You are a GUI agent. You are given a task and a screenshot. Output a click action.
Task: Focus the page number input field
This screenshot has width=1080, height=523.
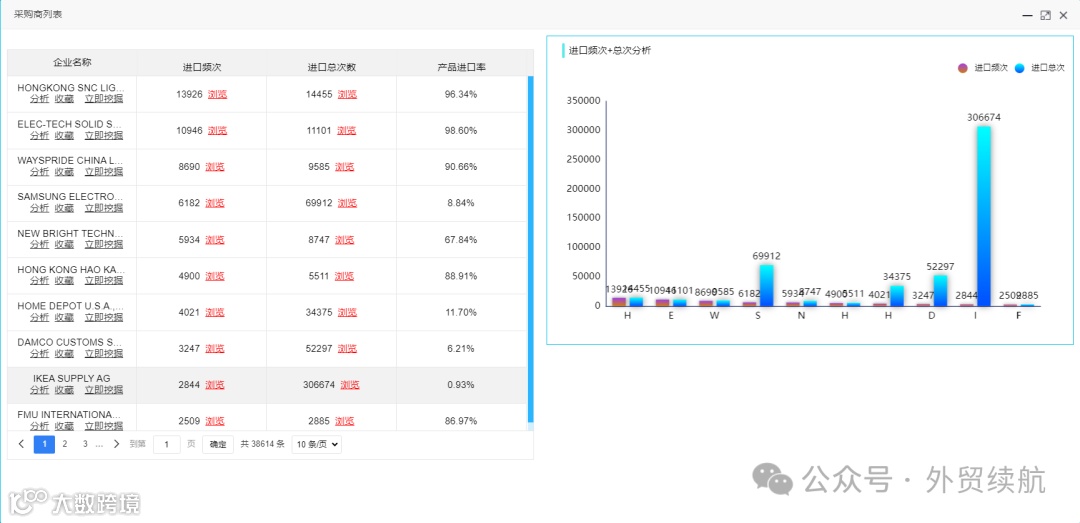(x=167, y=444)
